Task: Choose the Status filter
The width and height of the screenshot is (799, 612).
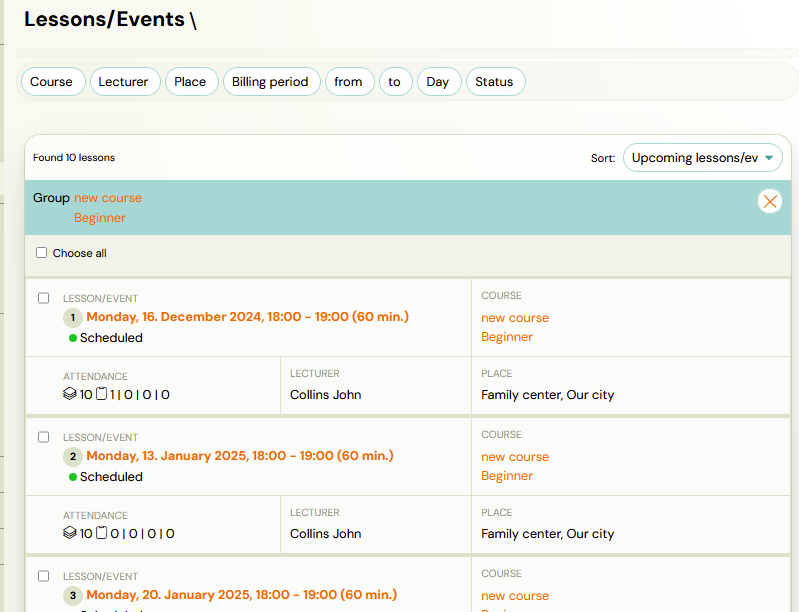Action: coord(494,82)
